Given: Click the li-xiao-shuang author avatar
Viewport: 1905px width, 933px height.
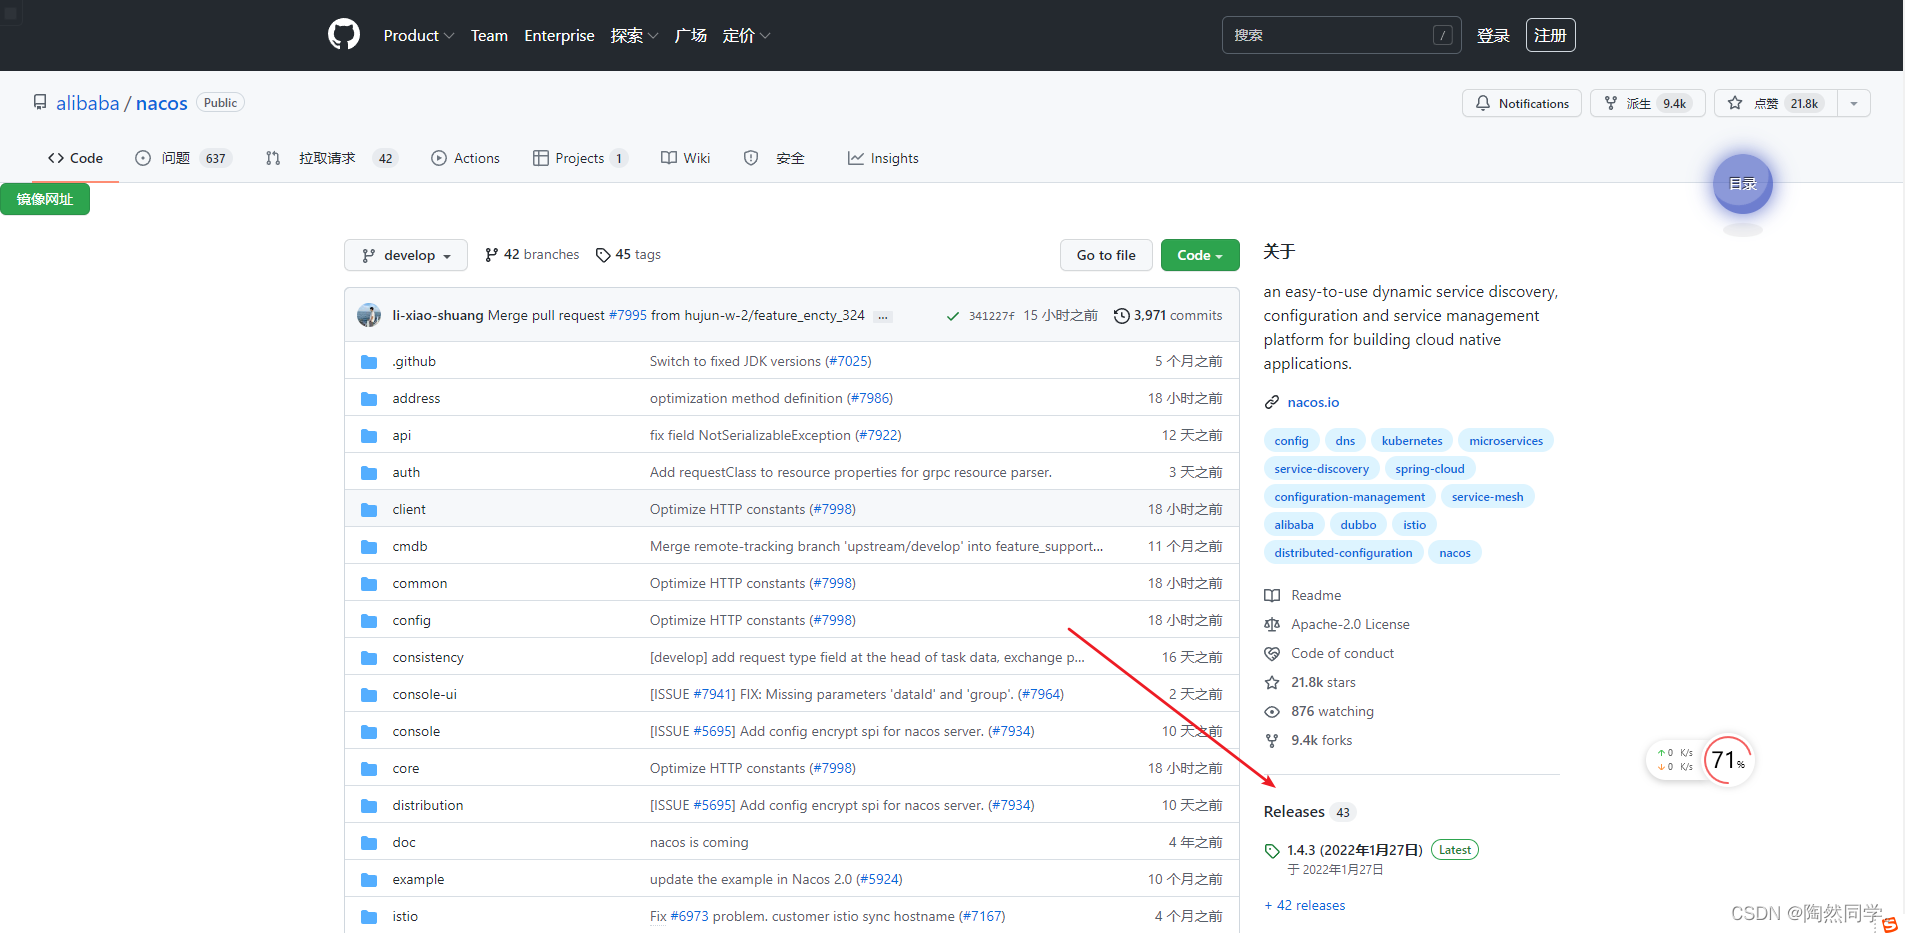Looking at the screenshot, I should click(x=369, y=315).
